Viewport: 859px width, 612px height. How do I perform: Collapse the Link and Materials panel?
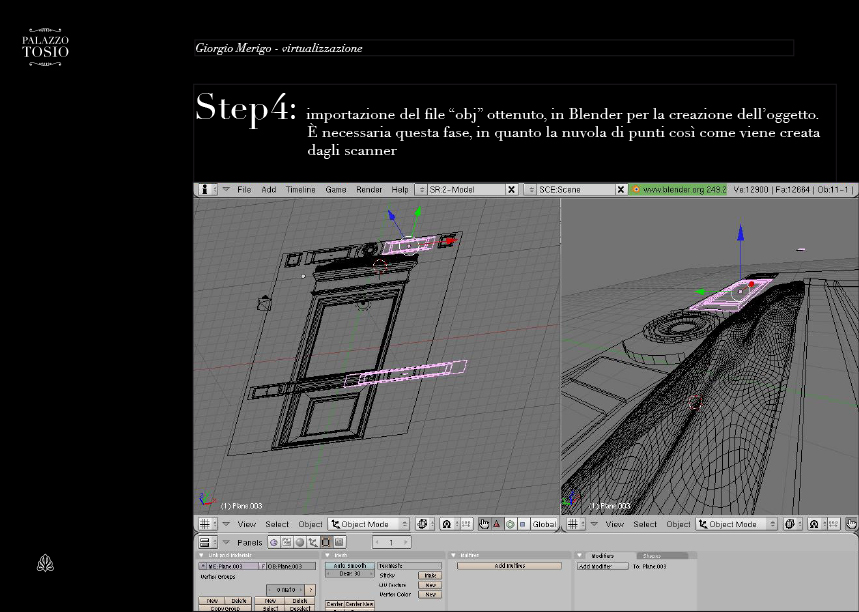click(202, 556)
